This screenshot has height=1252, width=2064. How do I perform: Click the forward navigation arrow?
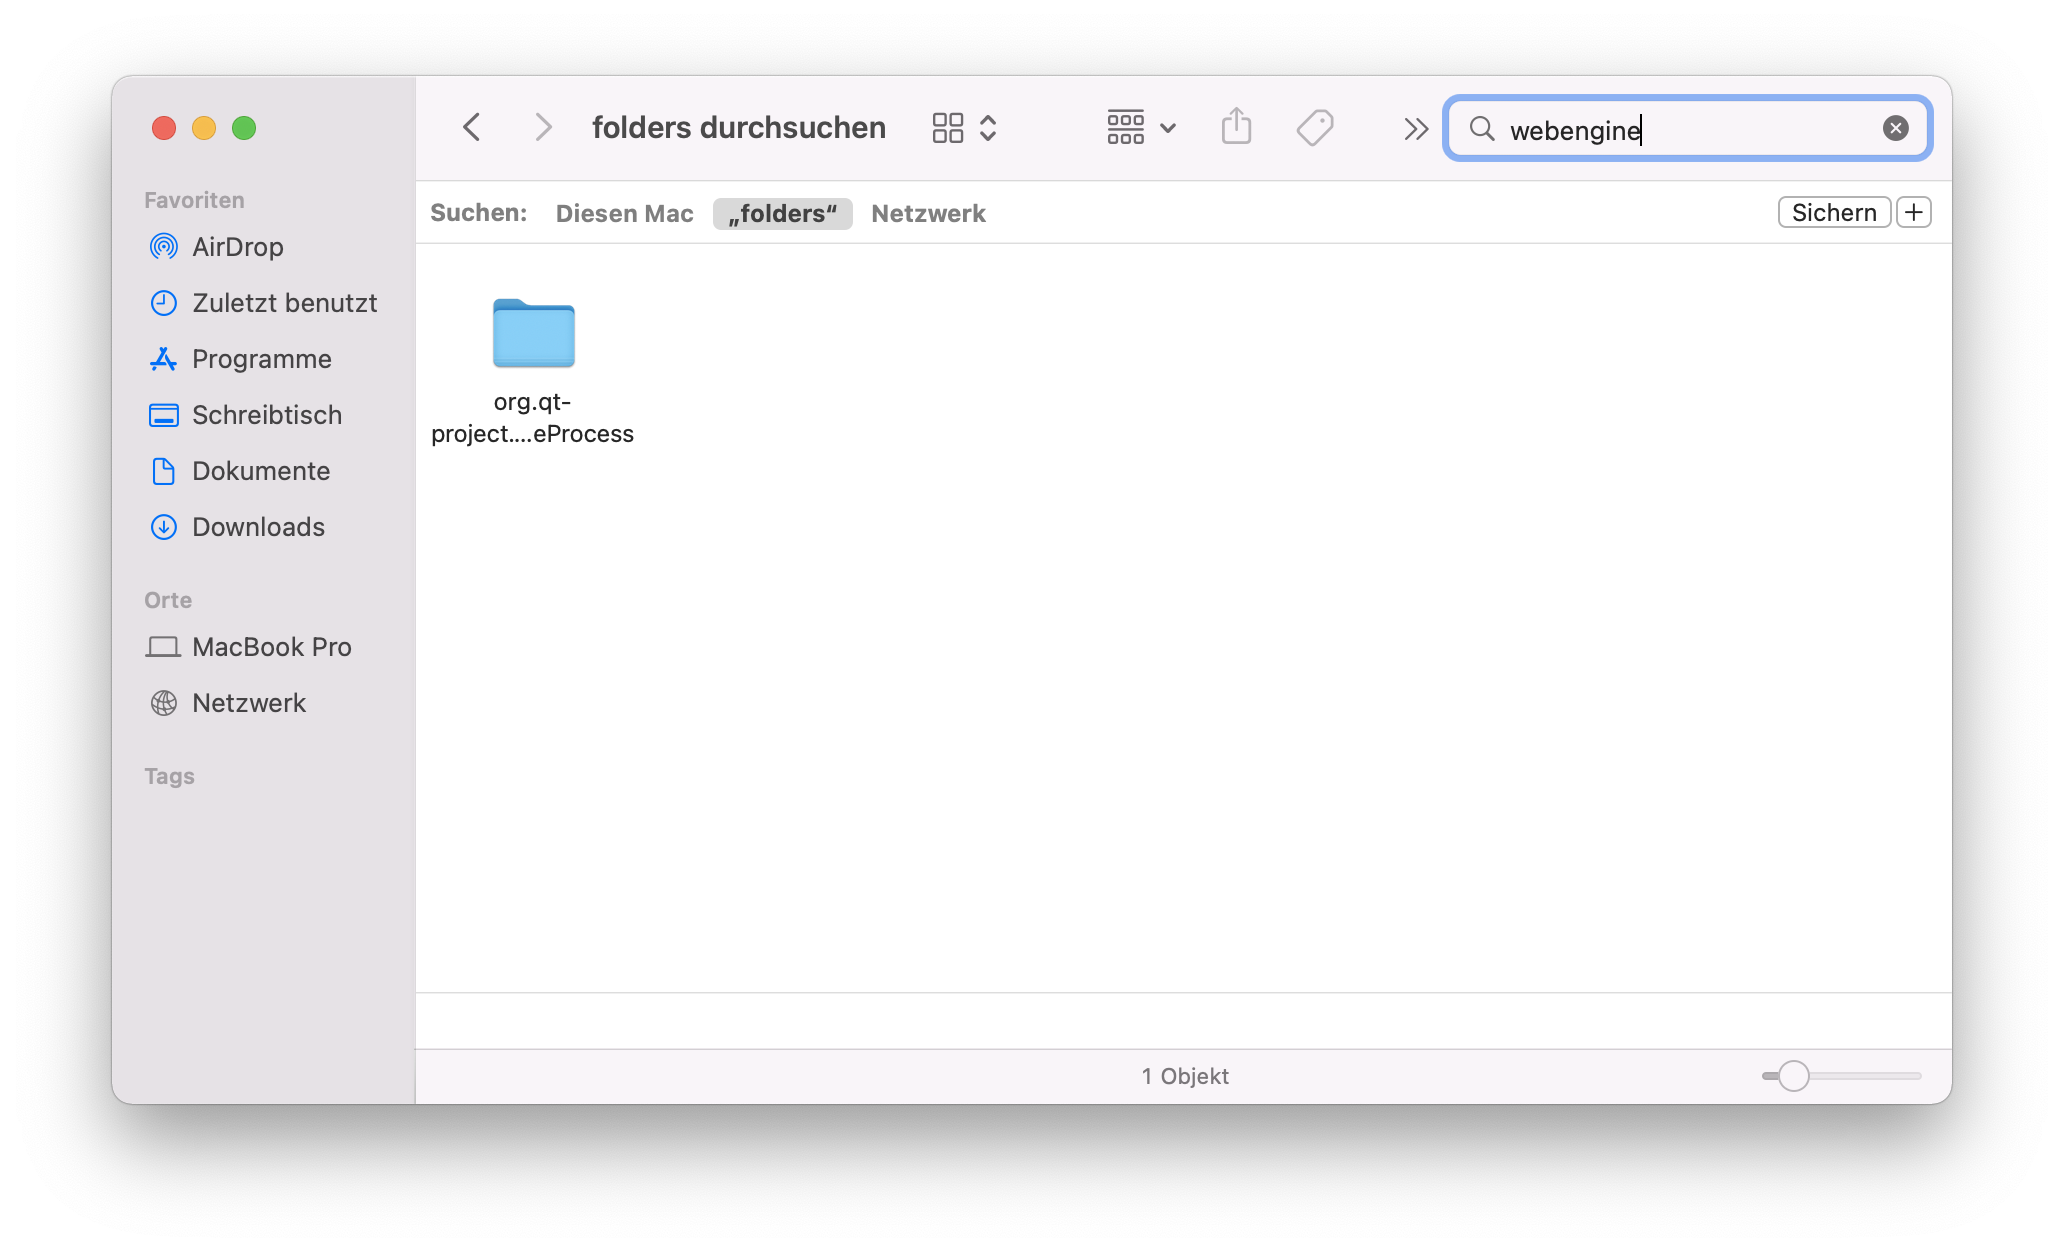(x=543, y=128)
